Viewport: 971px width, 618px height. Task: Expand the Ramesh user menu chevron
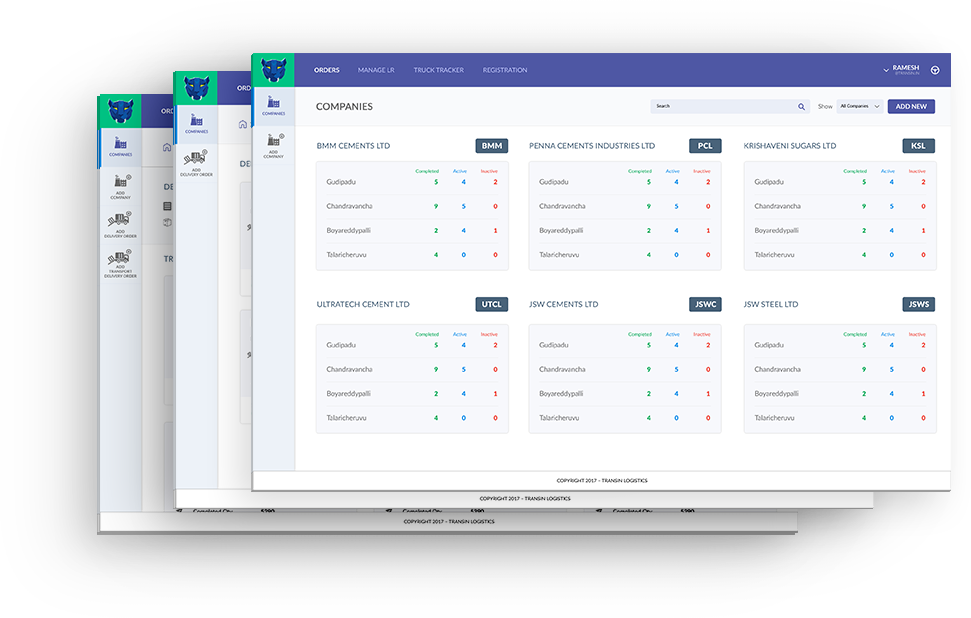coord(886,70)
